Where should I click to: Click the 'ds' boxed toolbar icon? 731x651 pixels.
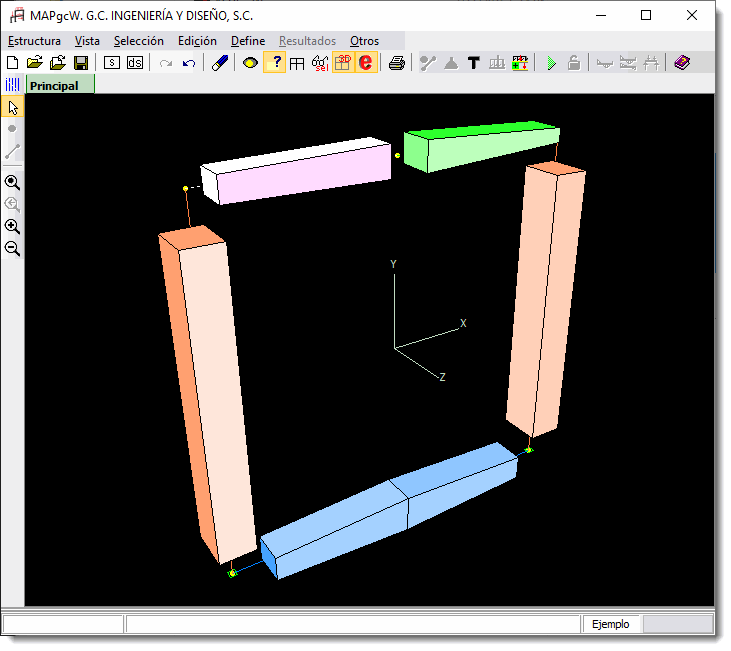(x=135, y=62)
